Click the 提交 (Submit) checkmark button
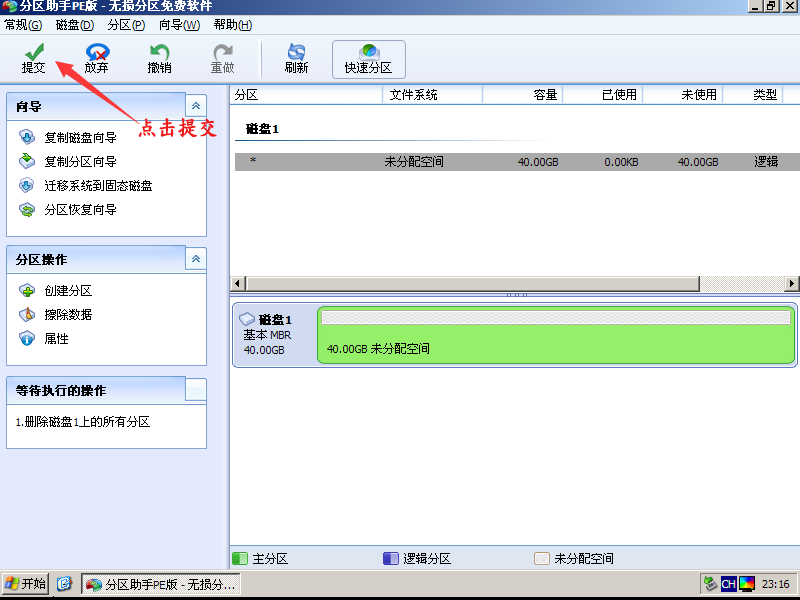 34,58
